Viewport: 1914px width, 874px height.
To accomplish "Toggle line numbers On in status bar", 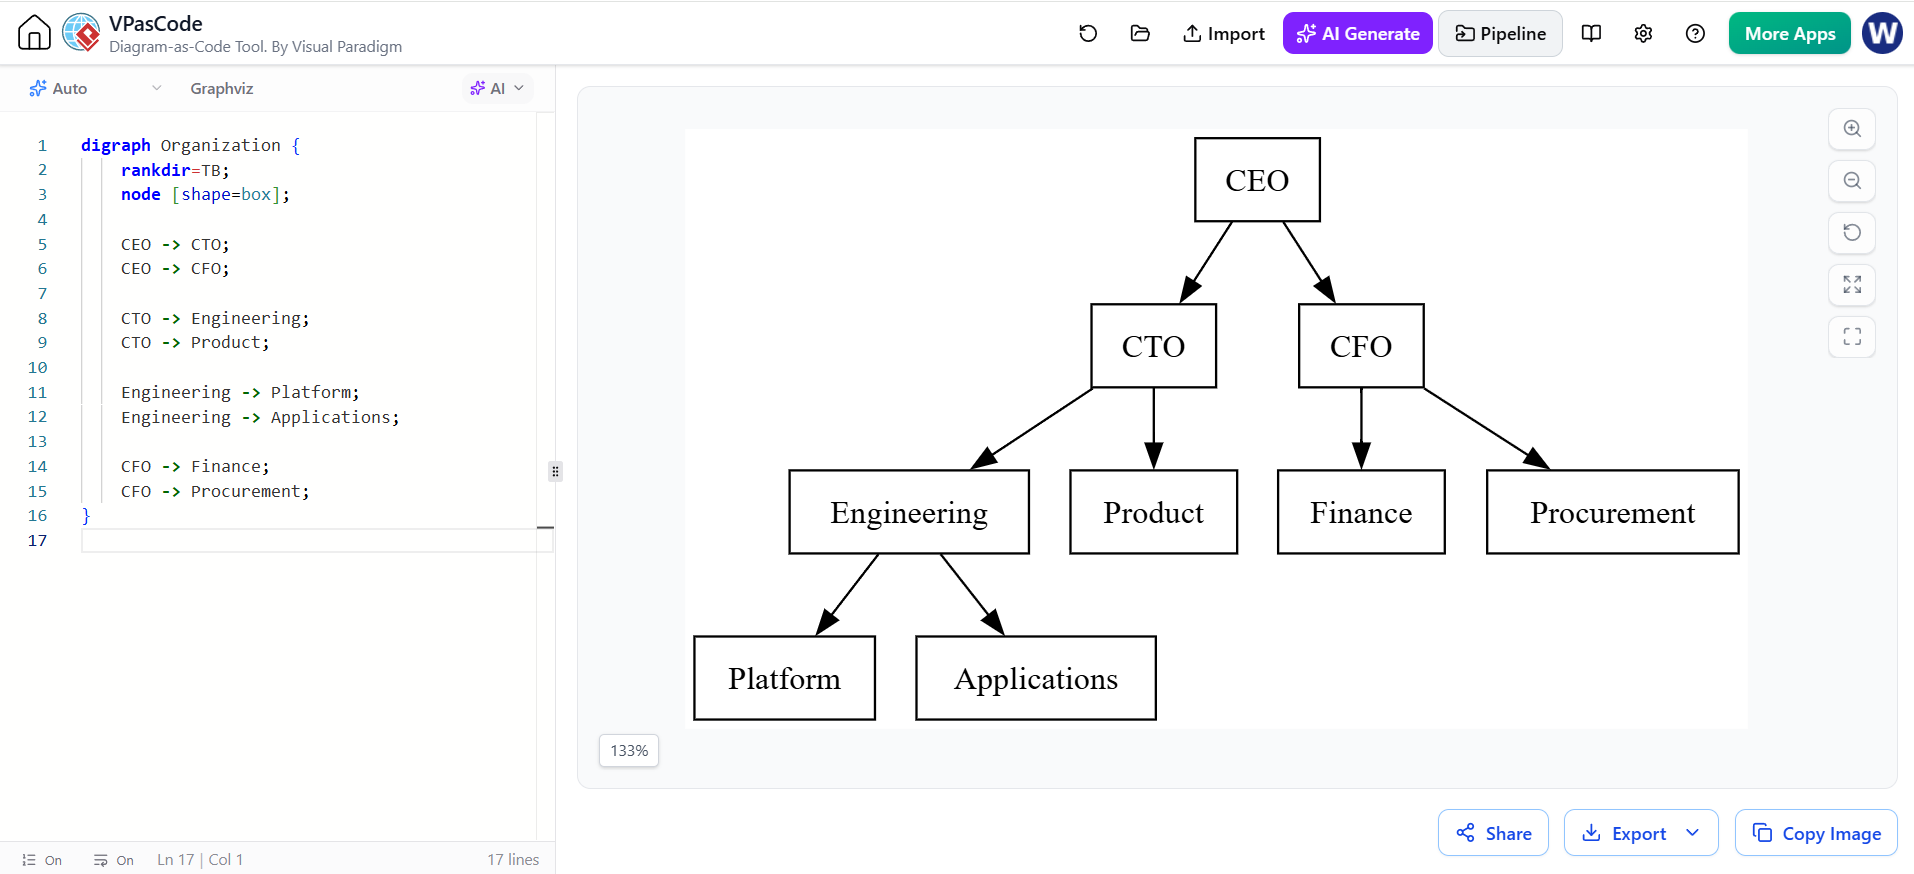I will (42, 860).
